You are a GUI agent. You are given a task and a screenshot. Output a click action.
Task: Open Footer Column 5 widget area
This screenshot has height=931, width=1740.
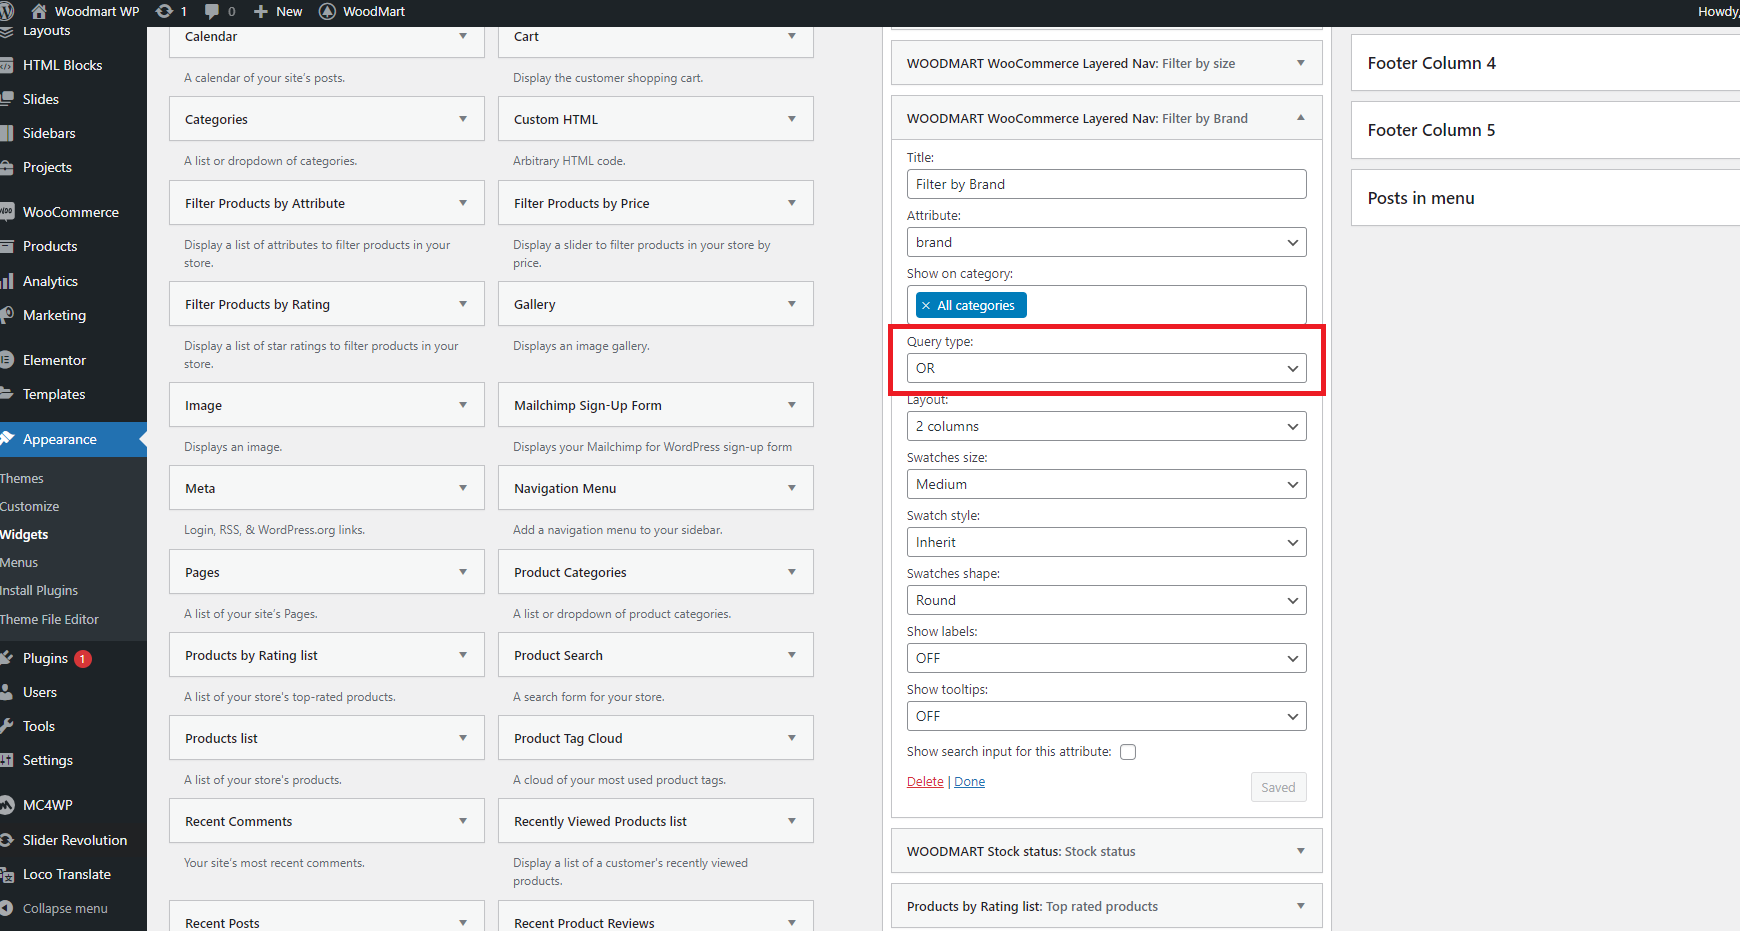point(1546,130)
